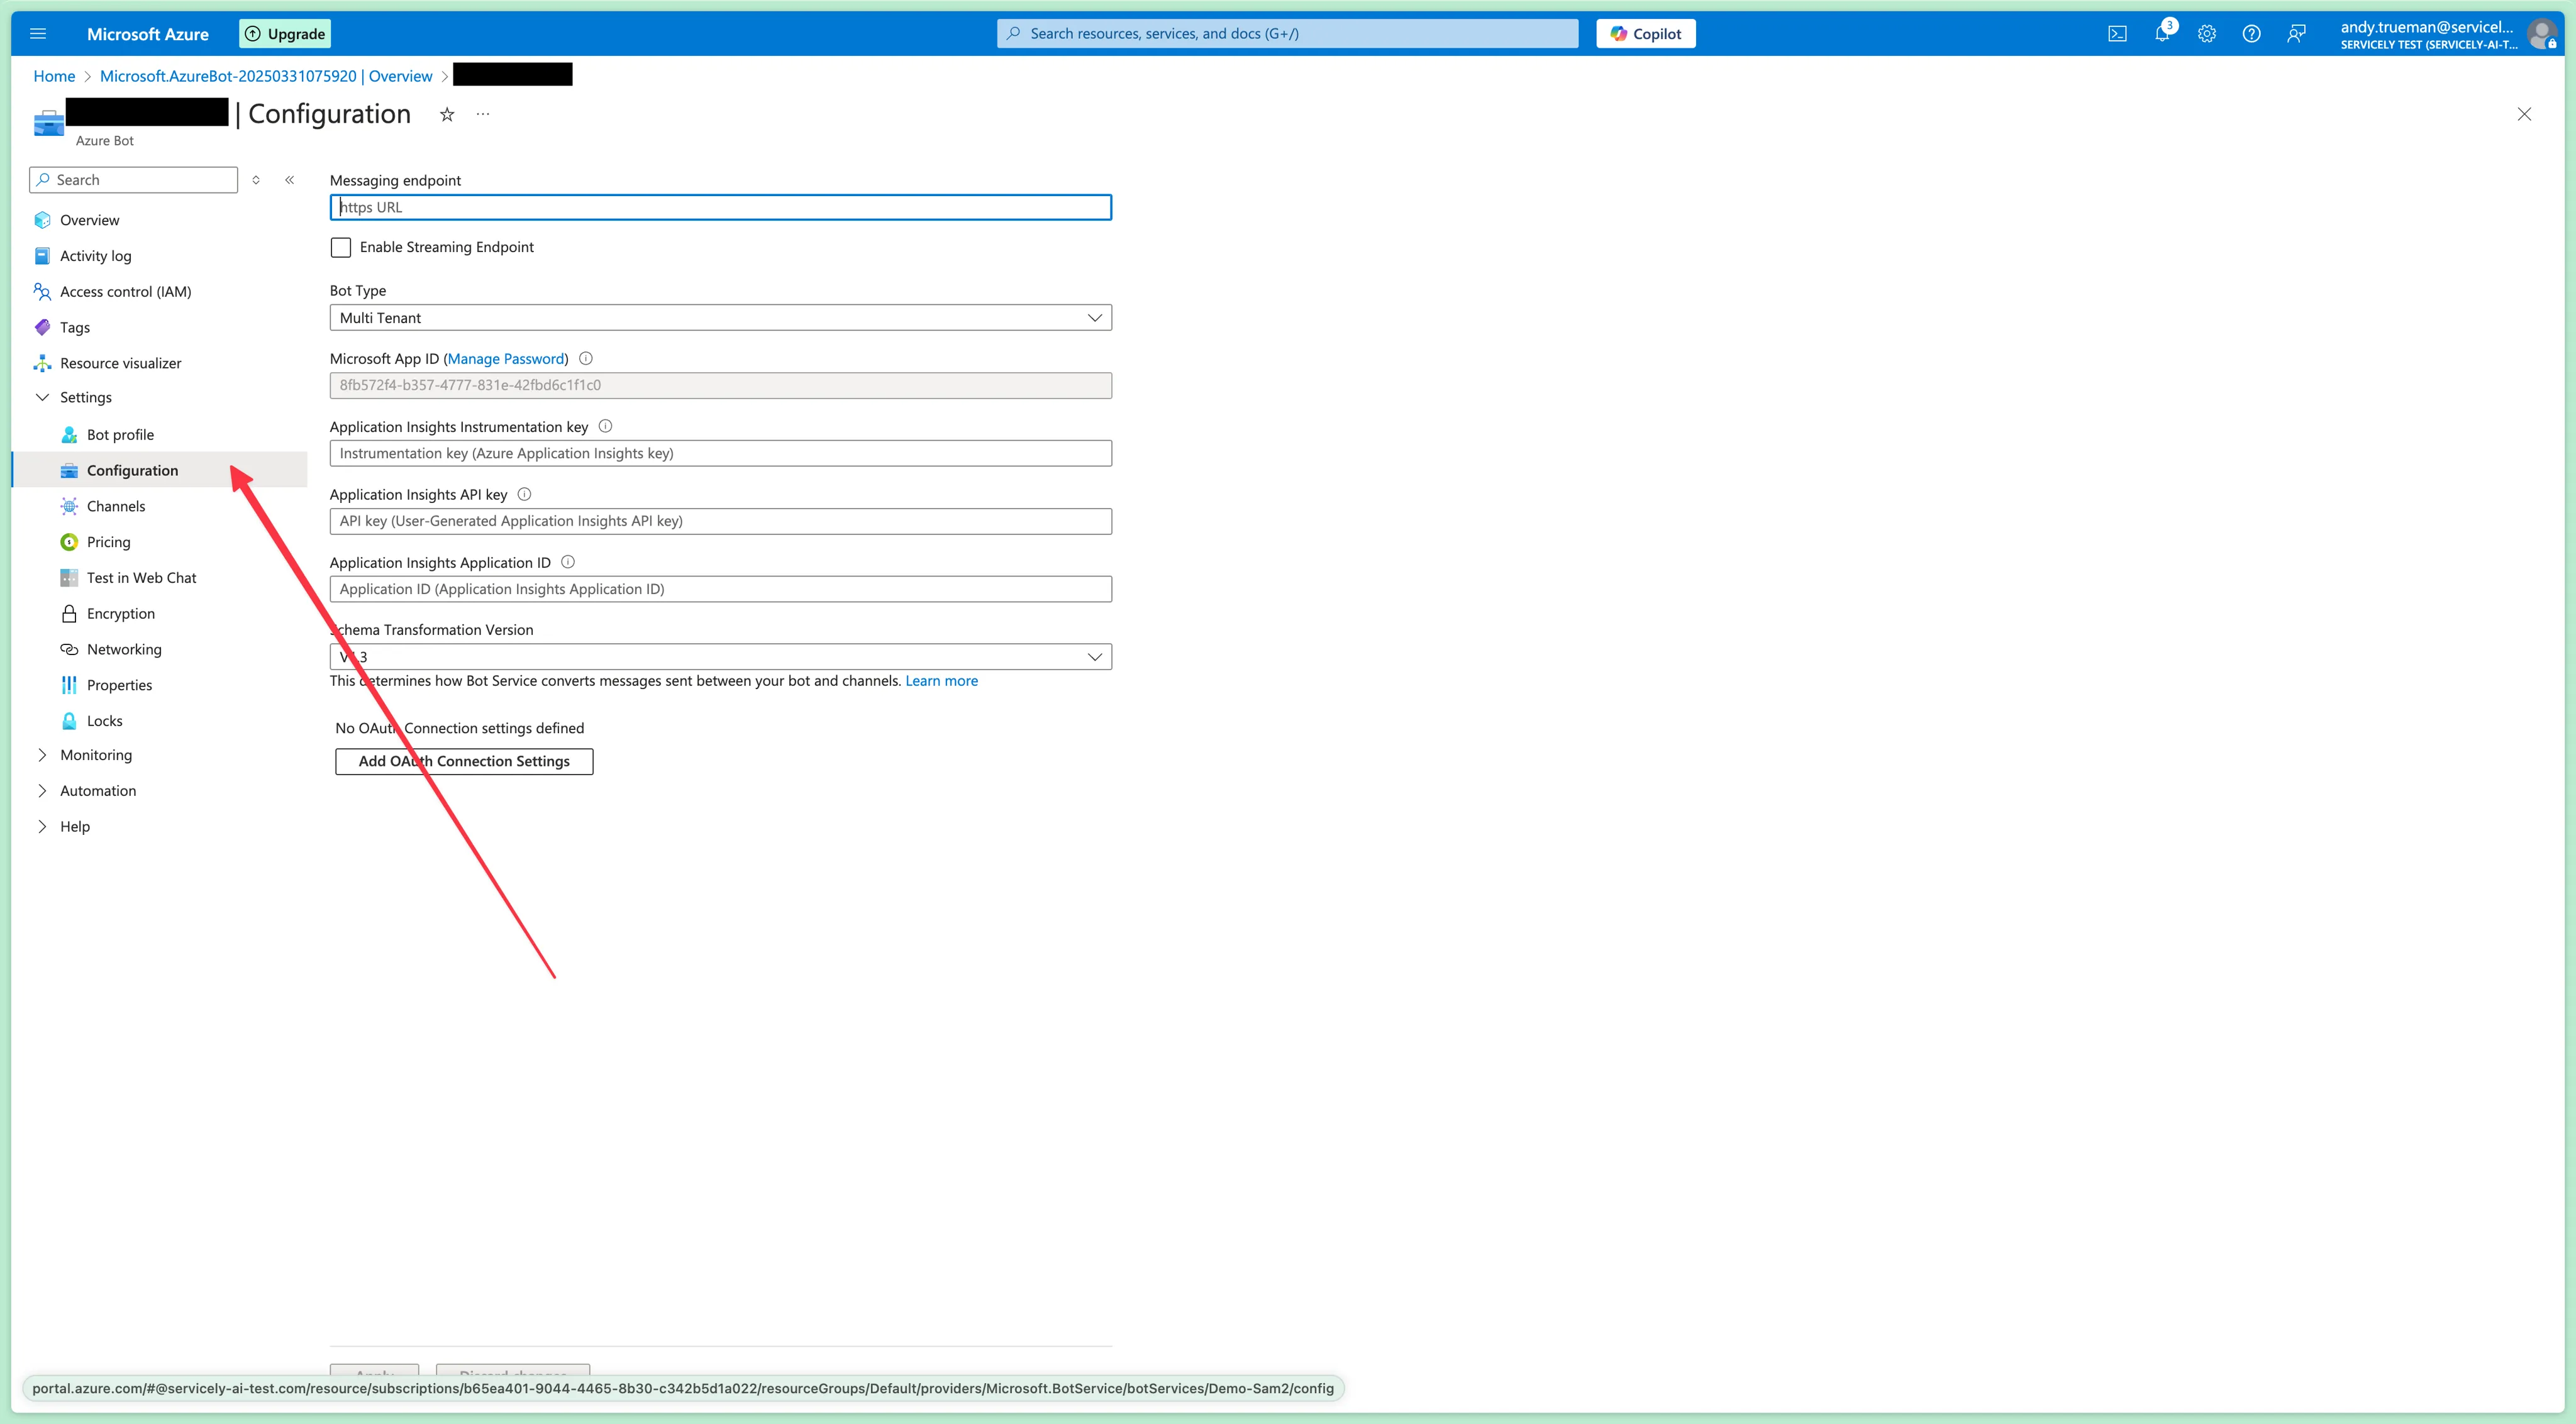Viewport: 2576px width, 1424px height.
Task: Open the more options ellipsis next to title
Action: pyautogui.click(x=483, y=114)
